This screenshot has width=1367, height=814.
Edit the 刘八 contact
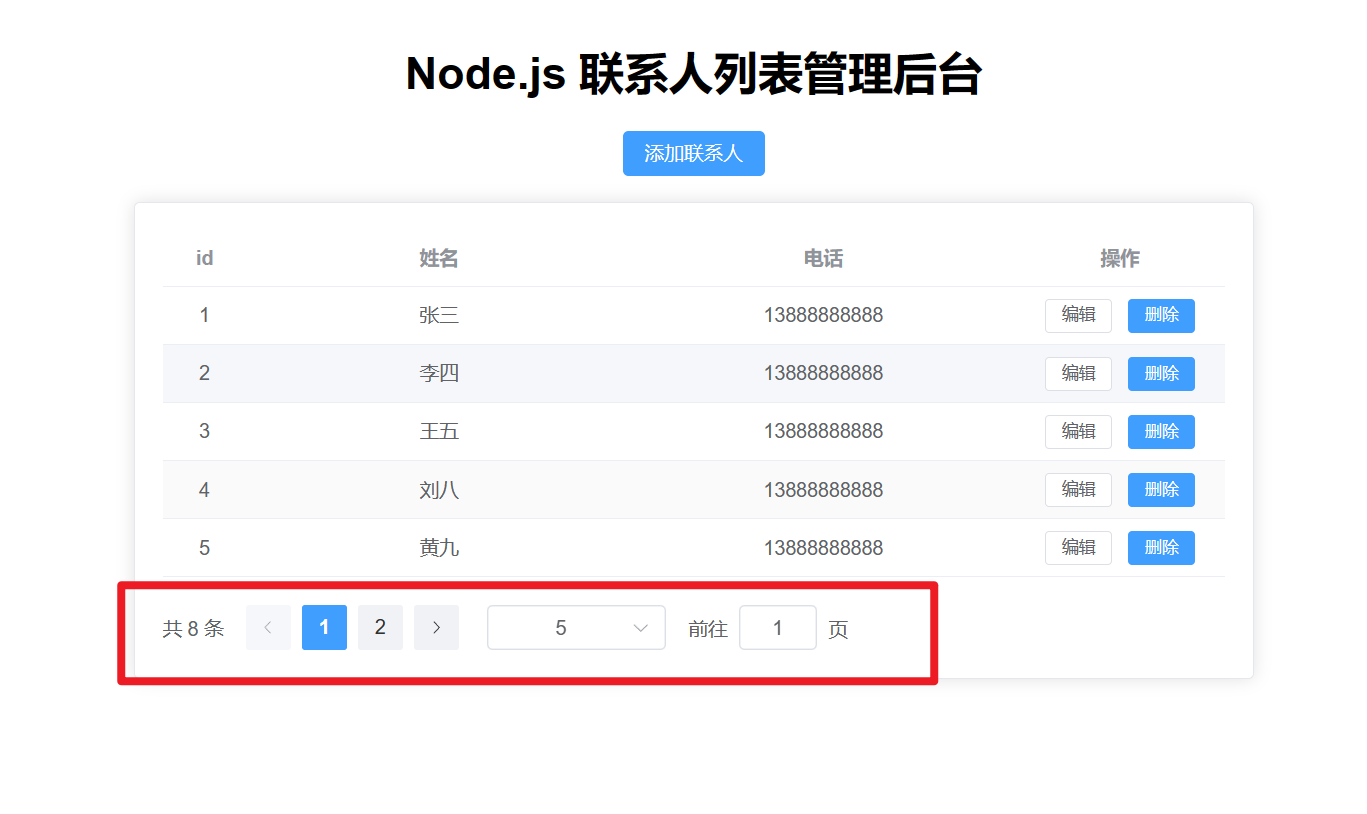click(x=1078, y=490)
